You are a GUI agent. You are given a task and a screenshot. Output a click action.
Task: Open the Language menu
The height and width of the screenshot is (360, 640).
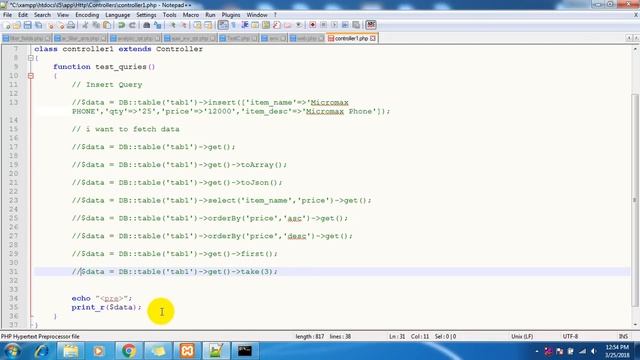[118, 15]
